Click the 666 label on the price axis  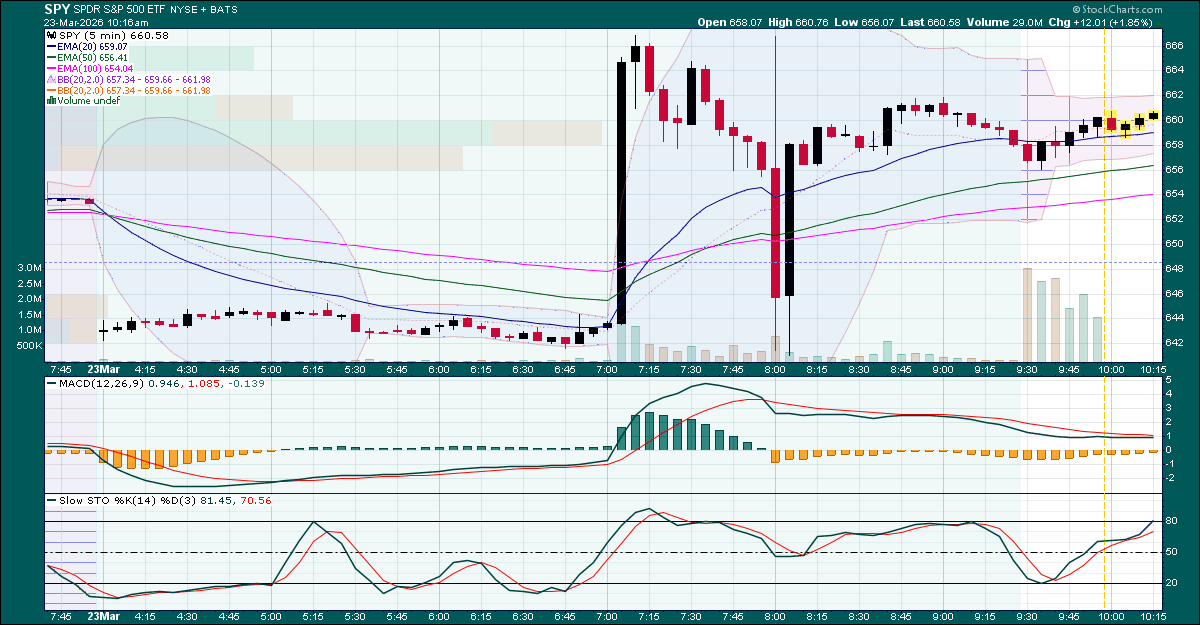[1175, 45]
